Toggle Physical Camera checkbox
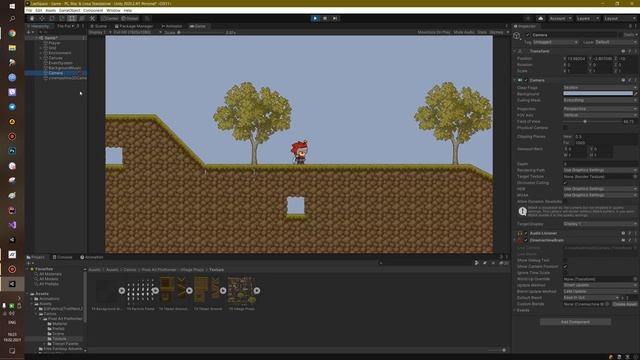 click(565, 128)
